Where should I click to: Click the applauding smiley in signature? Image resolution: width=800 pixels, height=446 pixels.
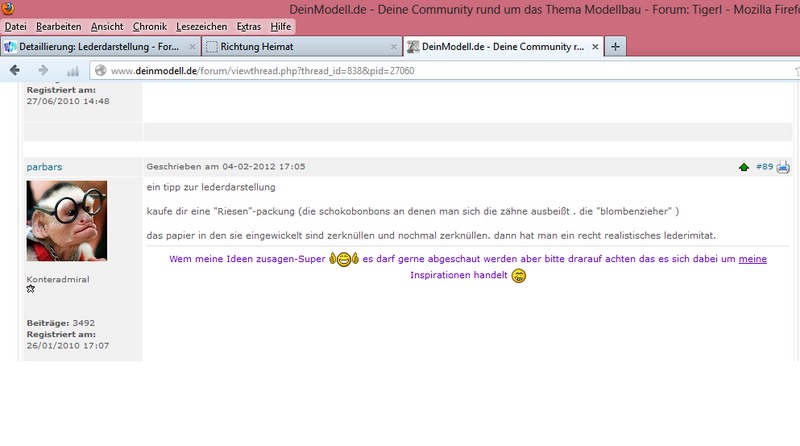344,259
